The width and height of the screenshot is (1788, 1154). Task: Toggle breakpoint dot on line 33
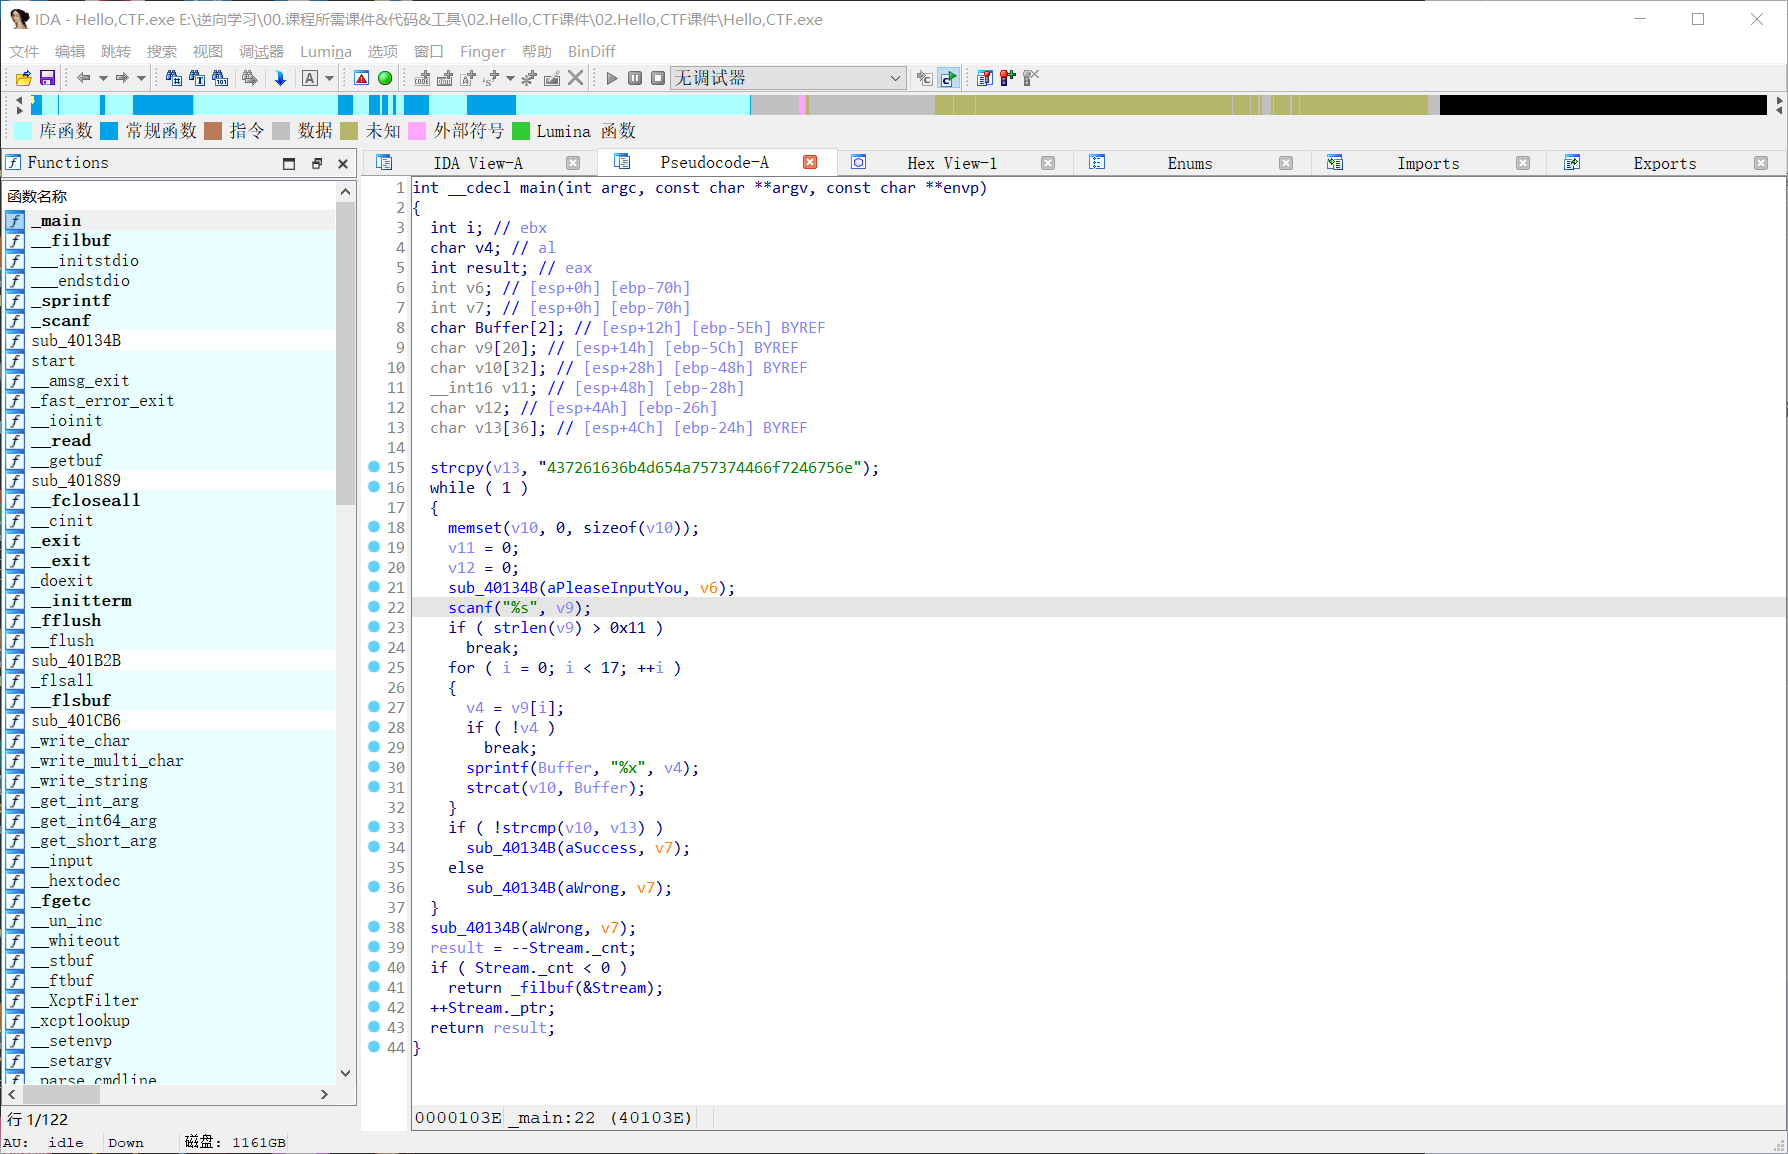tap(374, 827)
